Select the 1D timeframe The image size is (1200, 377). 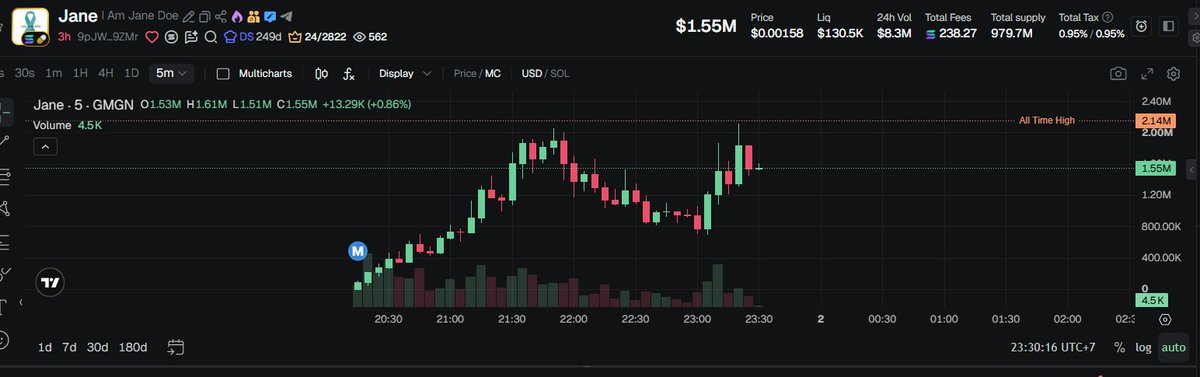131,73
